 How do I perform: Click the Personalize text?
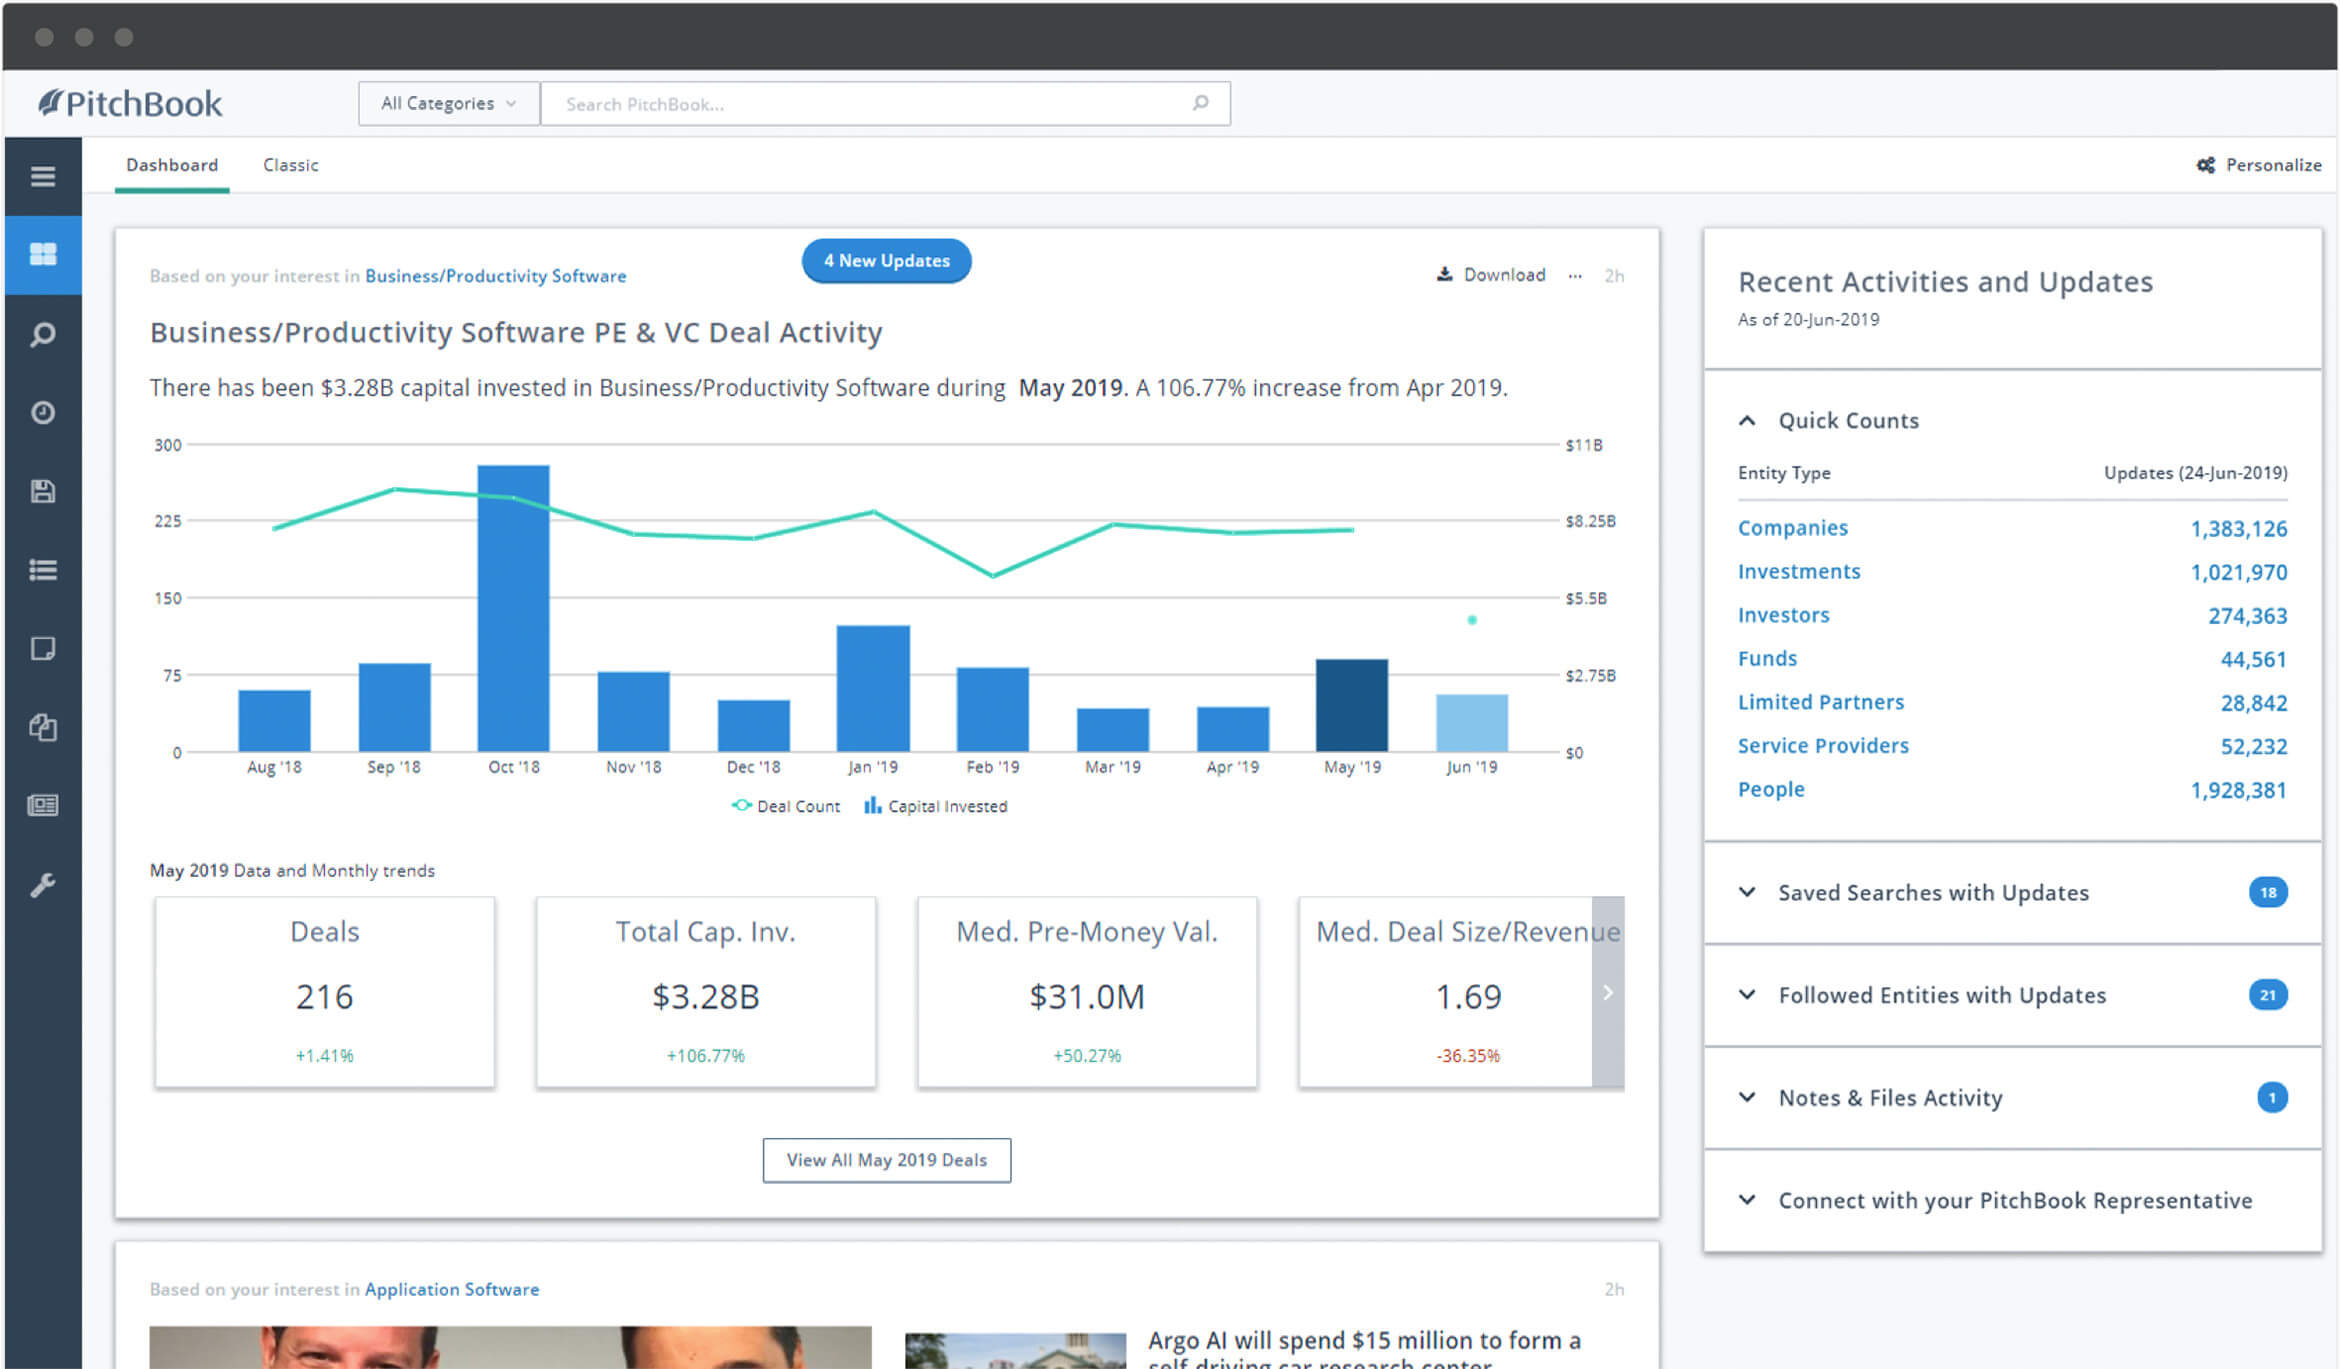[x=2273, y=165]
